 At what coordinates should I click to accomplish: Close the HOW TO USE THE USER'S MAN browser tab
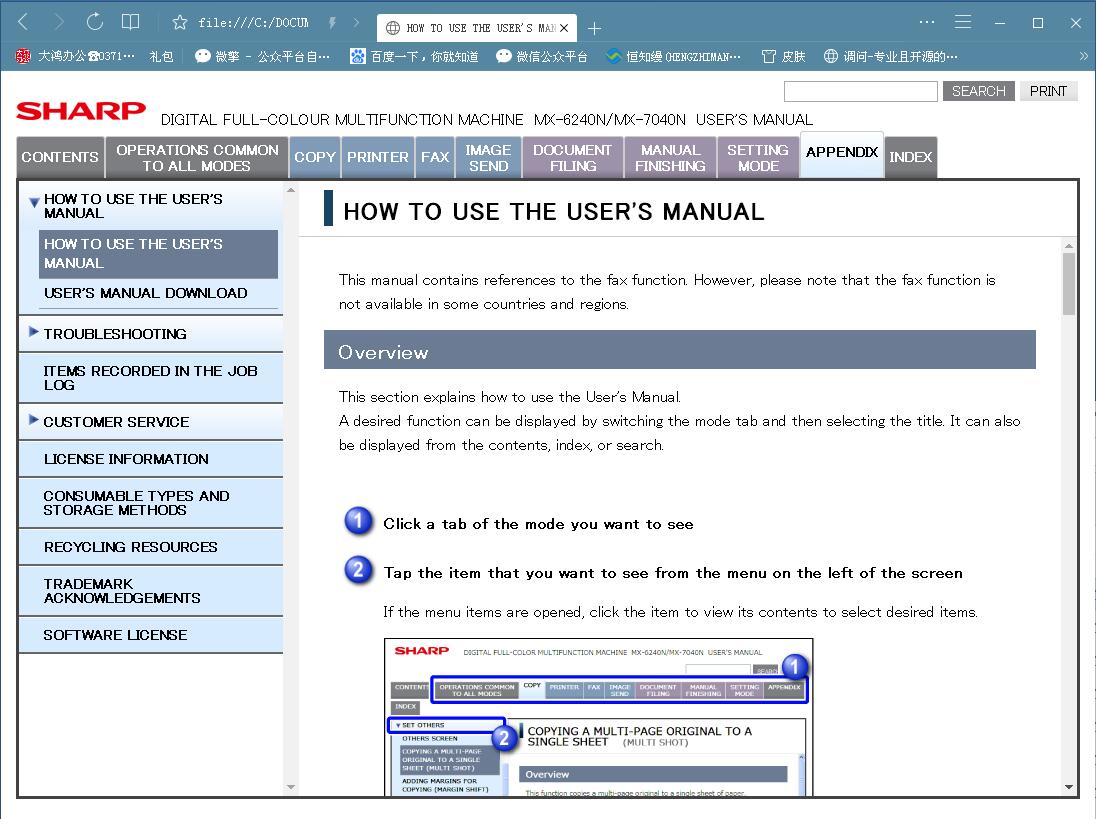click(564, 28)
